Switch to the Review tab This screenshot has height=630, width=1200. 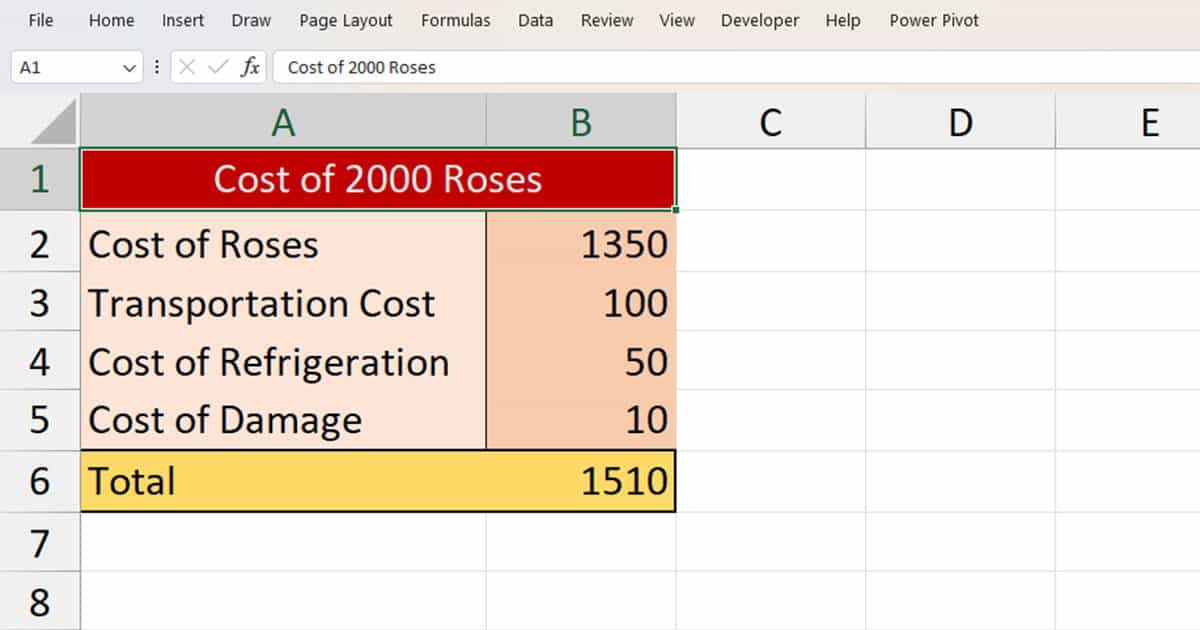(606, 20)
